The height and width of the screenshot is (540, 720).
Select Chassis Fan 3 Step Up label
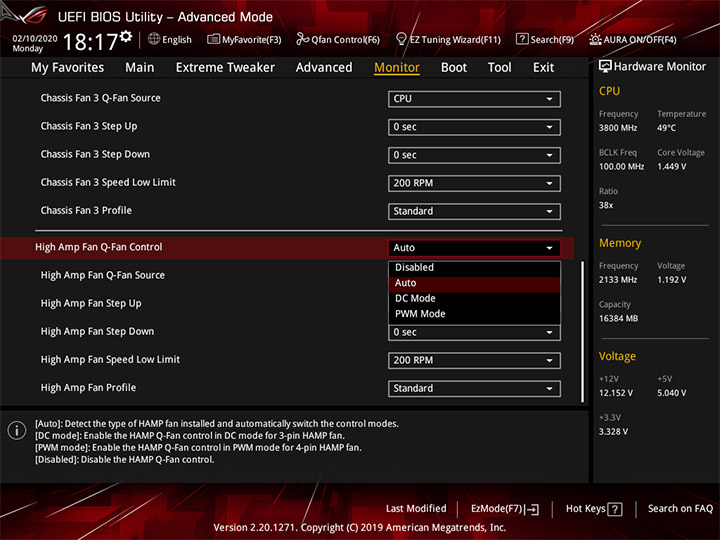point(89,126)
